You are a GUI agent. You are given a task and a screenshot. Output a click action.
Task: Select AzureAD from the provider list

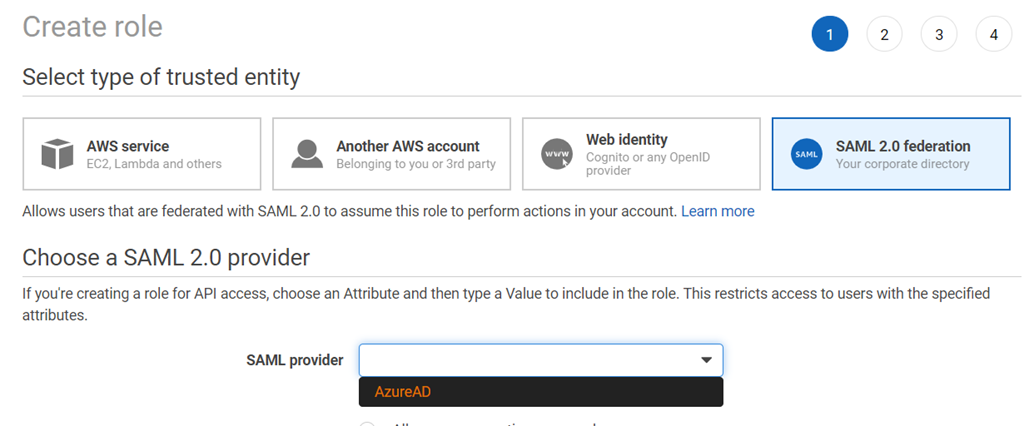point(403,392)
